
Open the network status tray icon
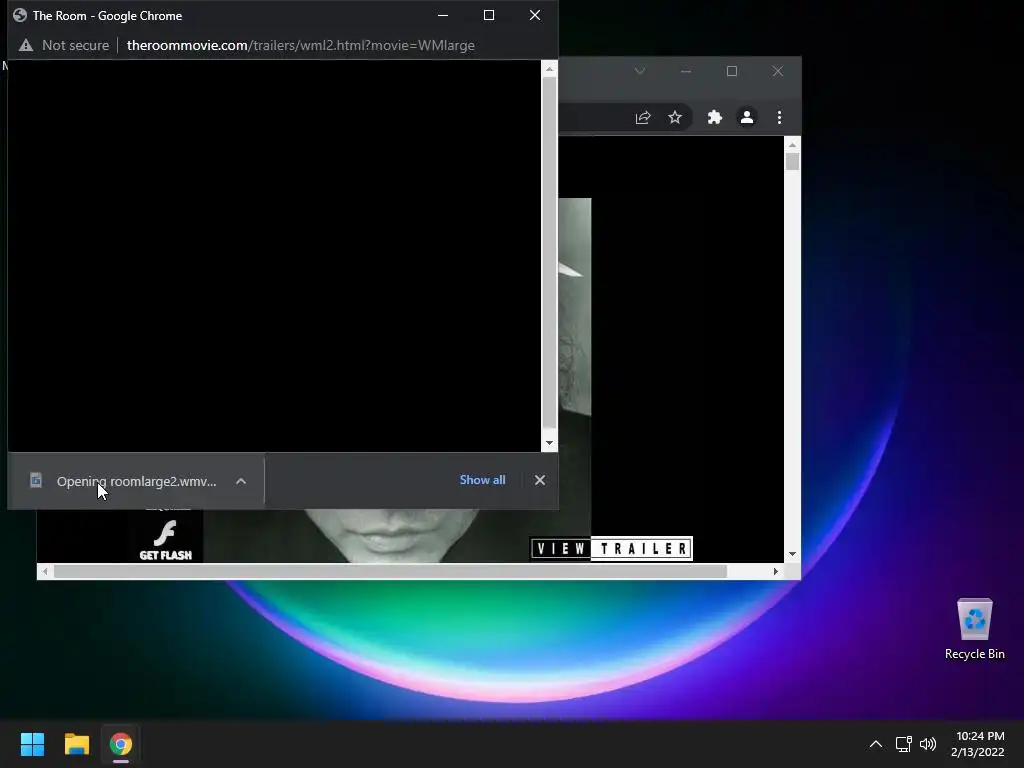[x=903, y=744]
